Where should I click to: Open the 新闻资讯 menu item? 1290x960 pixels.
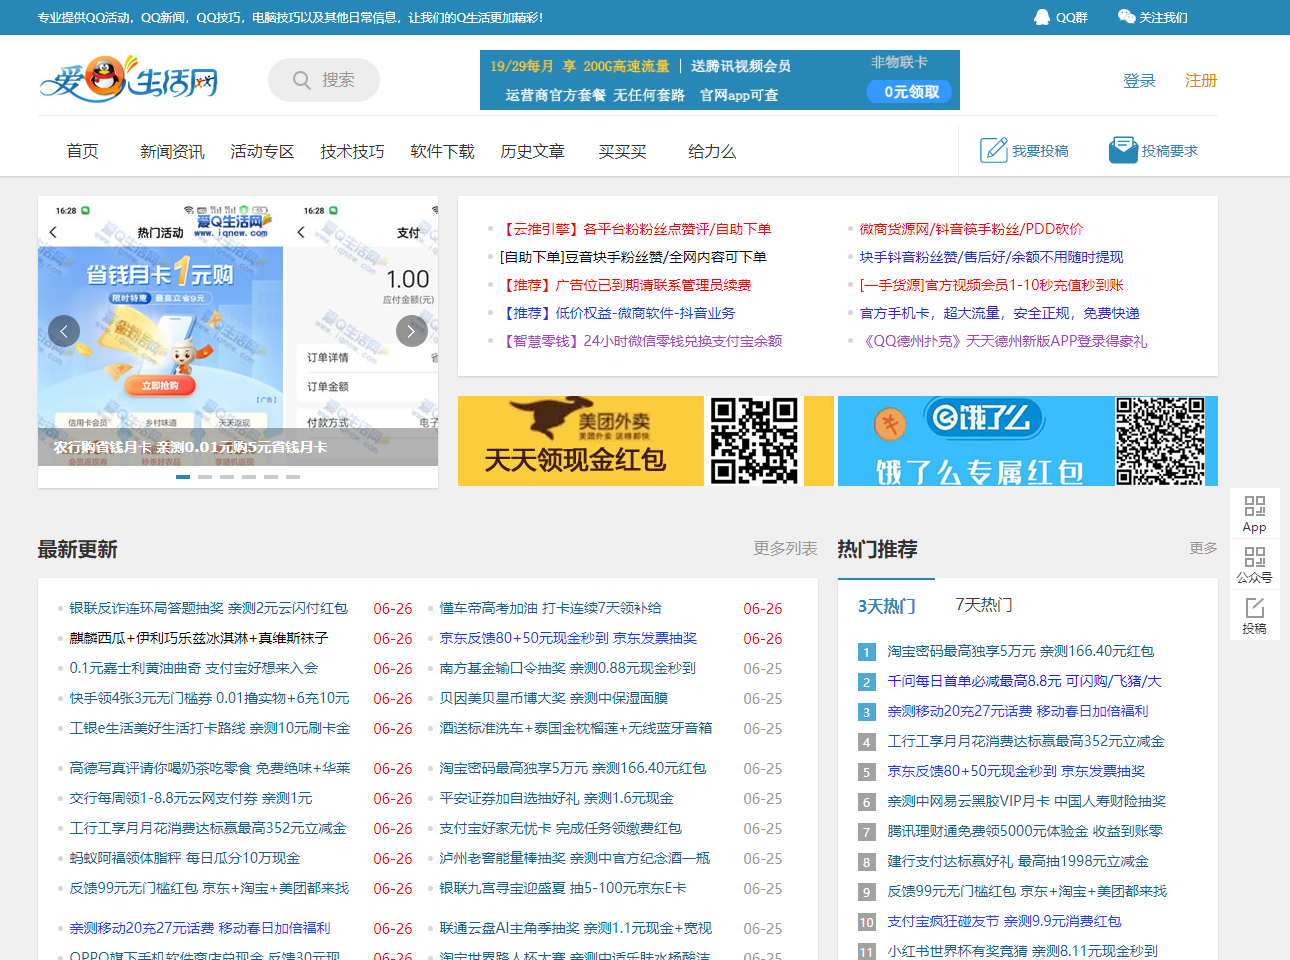click(x=172, y=151)
